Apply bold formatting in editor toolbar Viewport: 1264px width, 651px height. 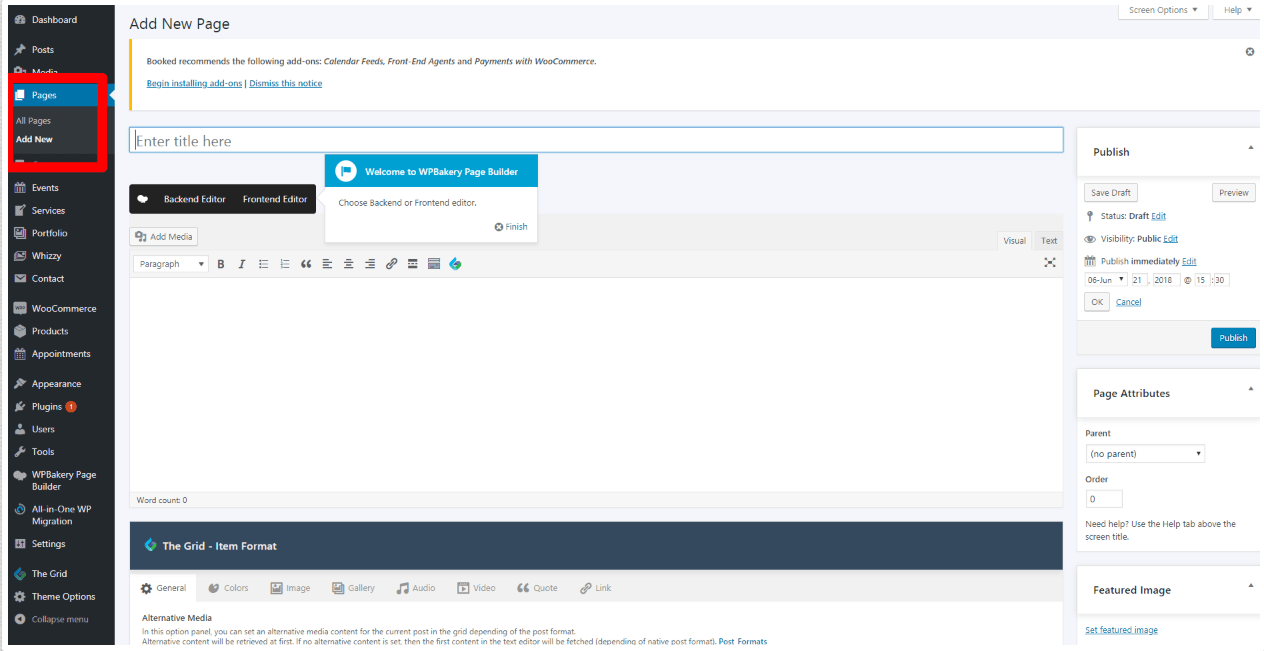(220, 264)
